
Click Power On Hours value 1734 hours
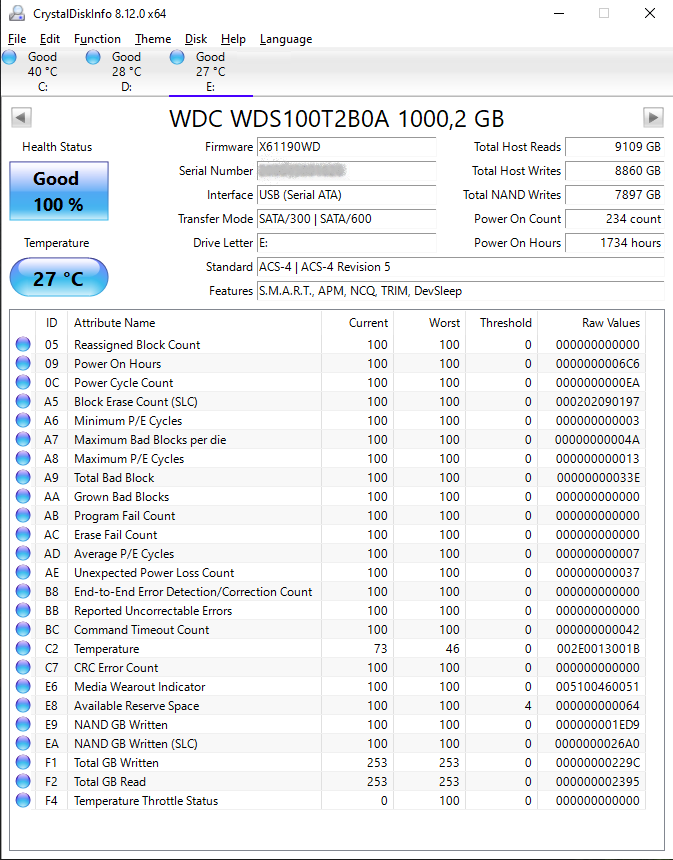[x=615, y=243]
